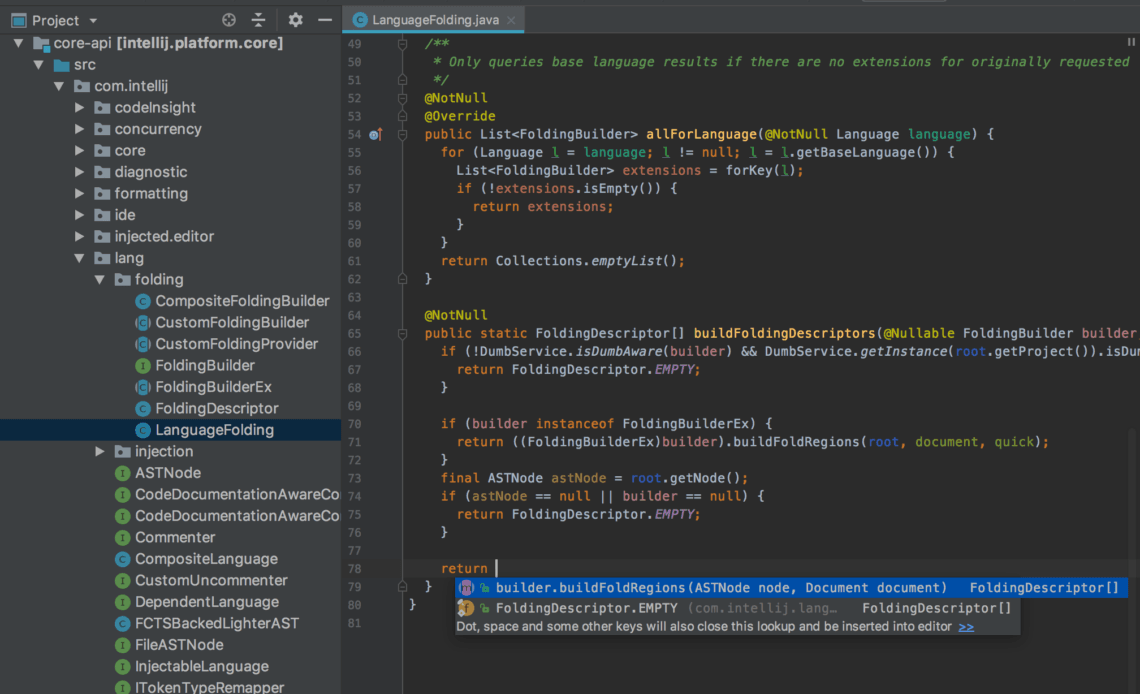Click the Locate/scroll-from-source target icon
This screenshot has width=1140, height=694.
click(229, 20)
